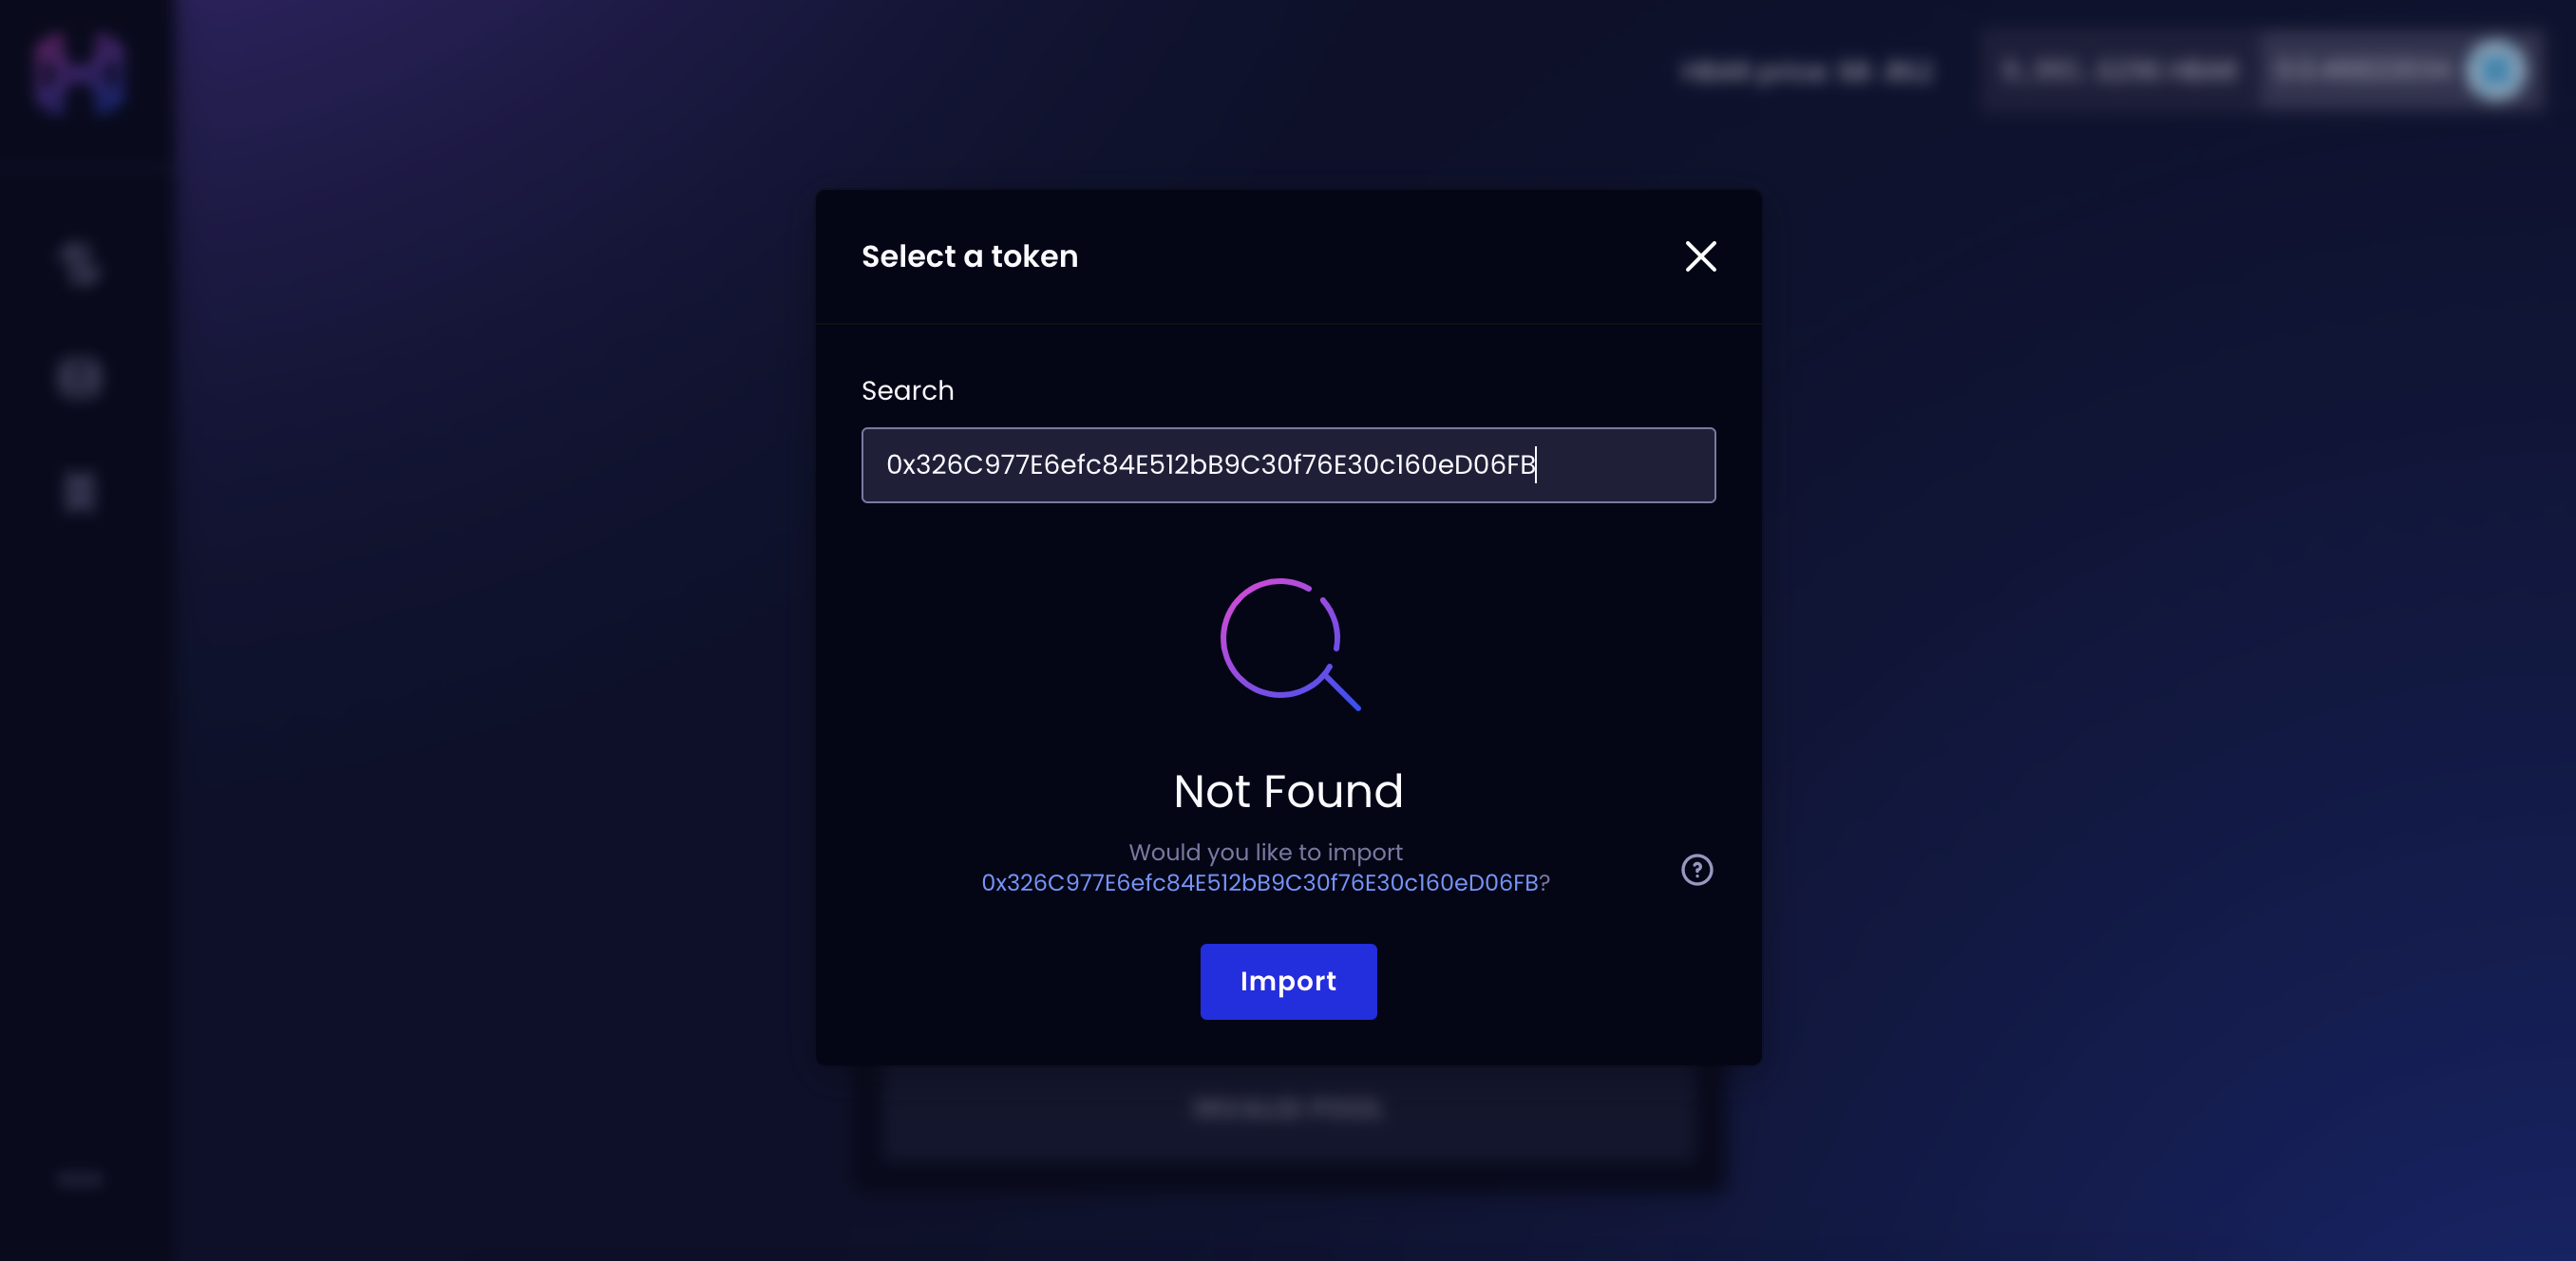Focus the token Search input field
The height and width of the screenshot is (1261, 2576).
pyautogui.click(x=1288, y=465)
